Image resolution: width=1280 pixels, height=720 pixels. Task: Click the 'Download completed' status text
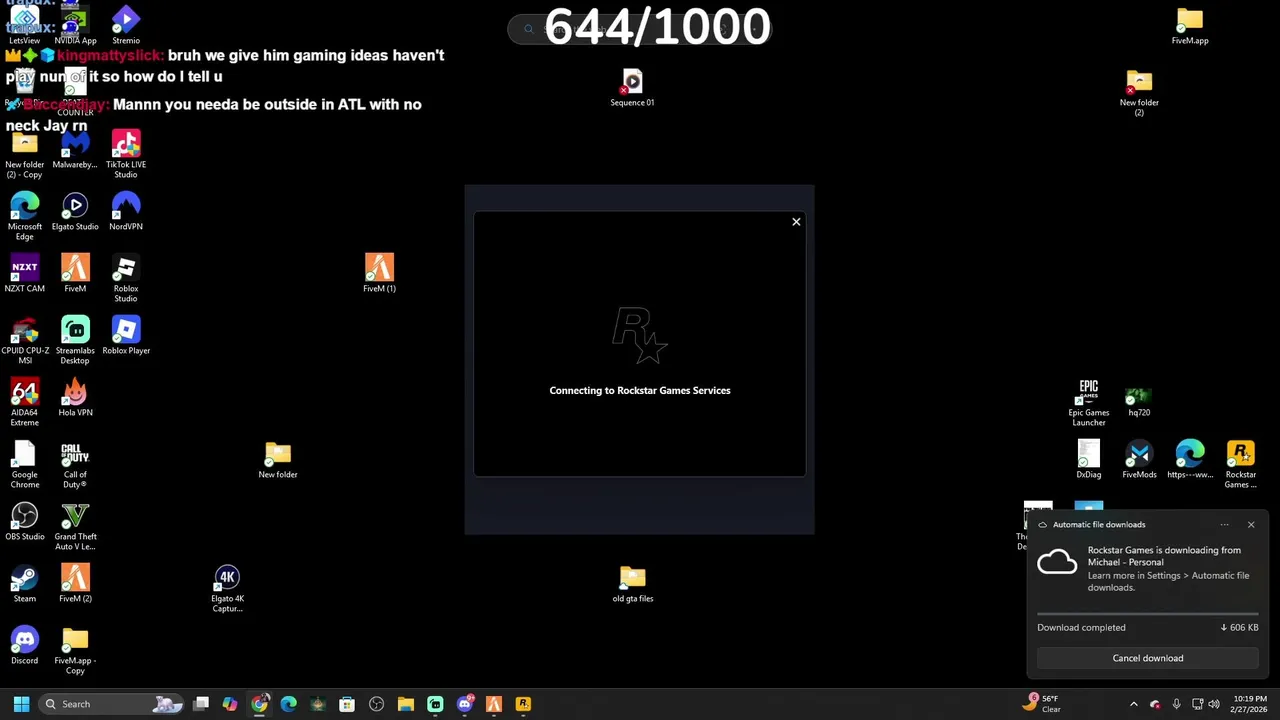click(x=1081, y=627)
